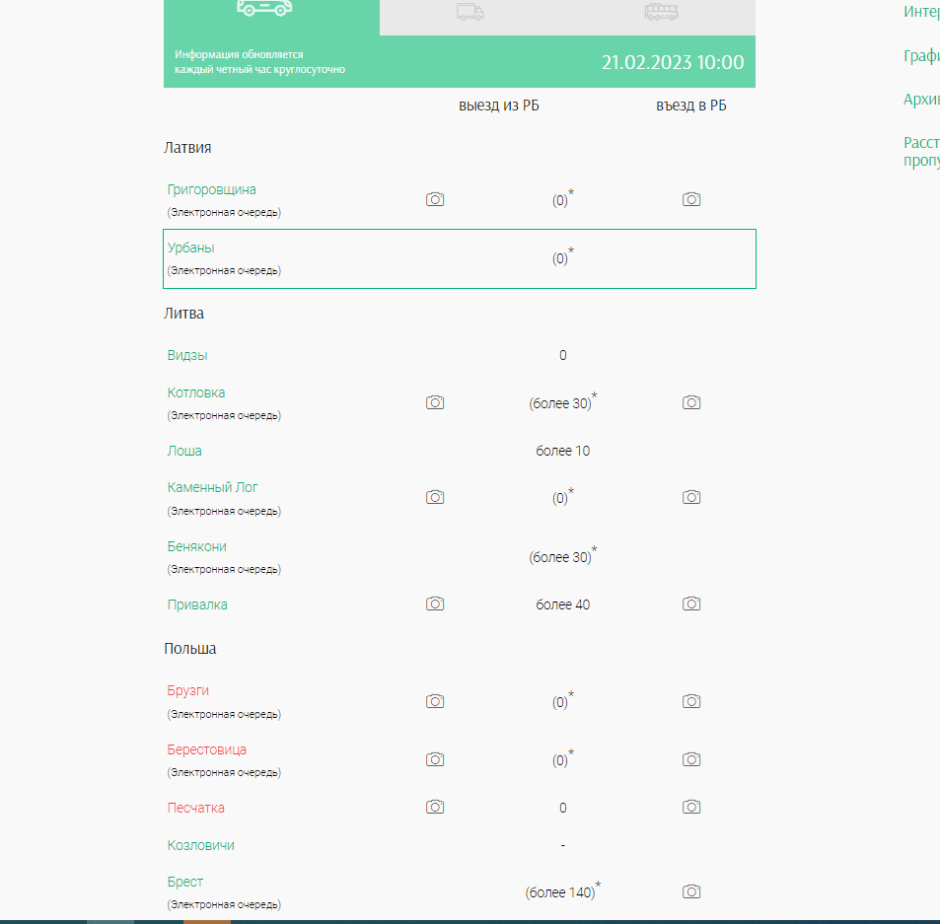Click the Видзы checkpoint link
Viewport: 940px width, 924px height.
tap(188, 355)
